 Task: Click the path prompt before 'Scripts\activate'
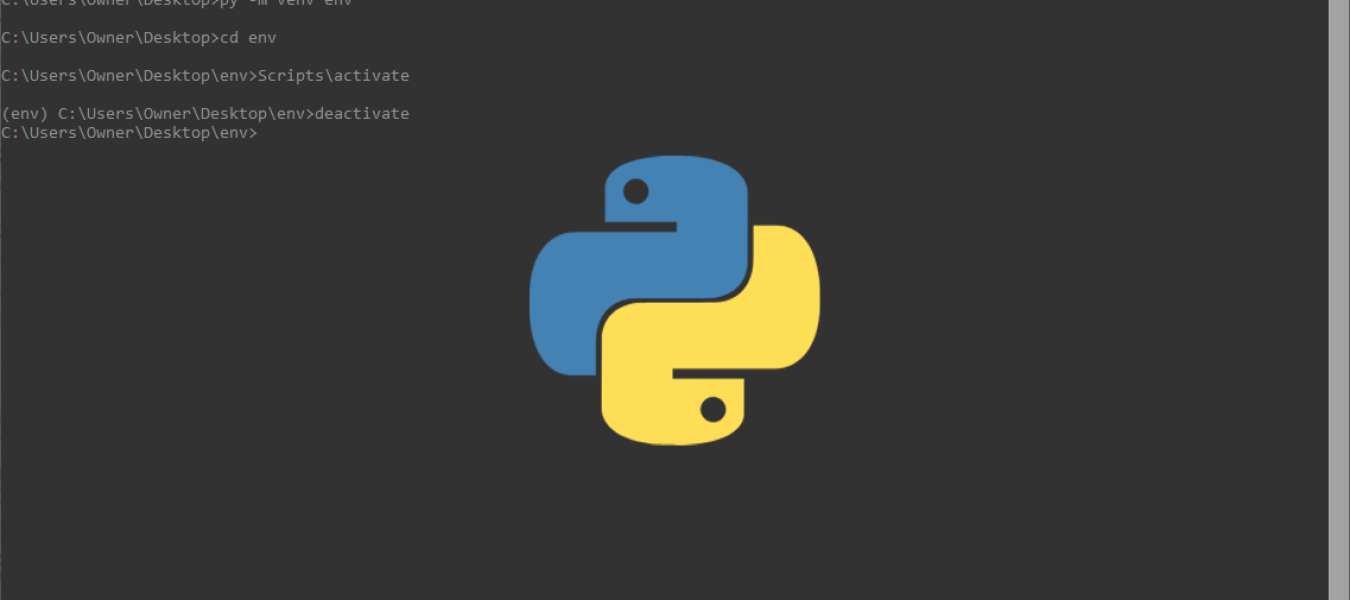127,76
